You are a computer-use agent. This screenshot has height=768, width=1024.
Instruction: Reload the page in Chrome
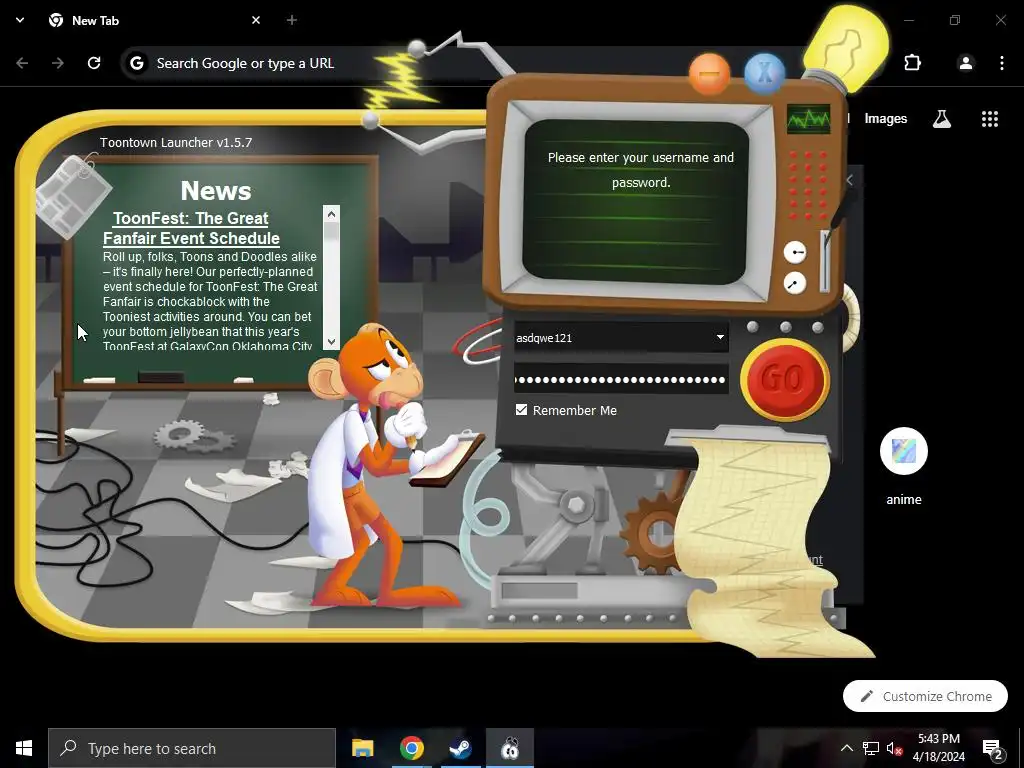click(94, 63)
